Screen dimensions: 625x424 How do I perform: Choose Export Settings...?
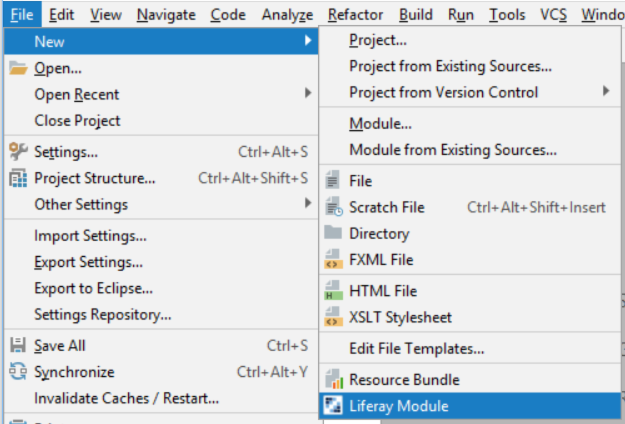161,262
